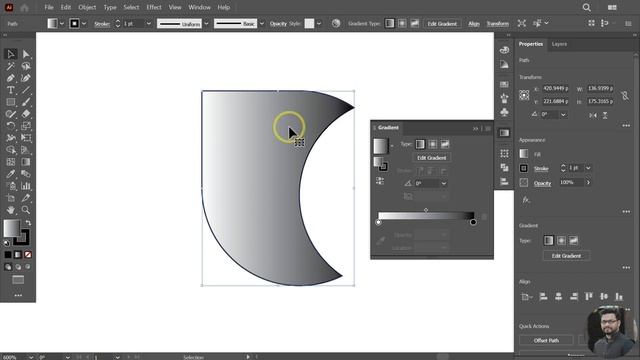Select the Line Segment tool
Screen dimensions: 640x360
[26, 90]
